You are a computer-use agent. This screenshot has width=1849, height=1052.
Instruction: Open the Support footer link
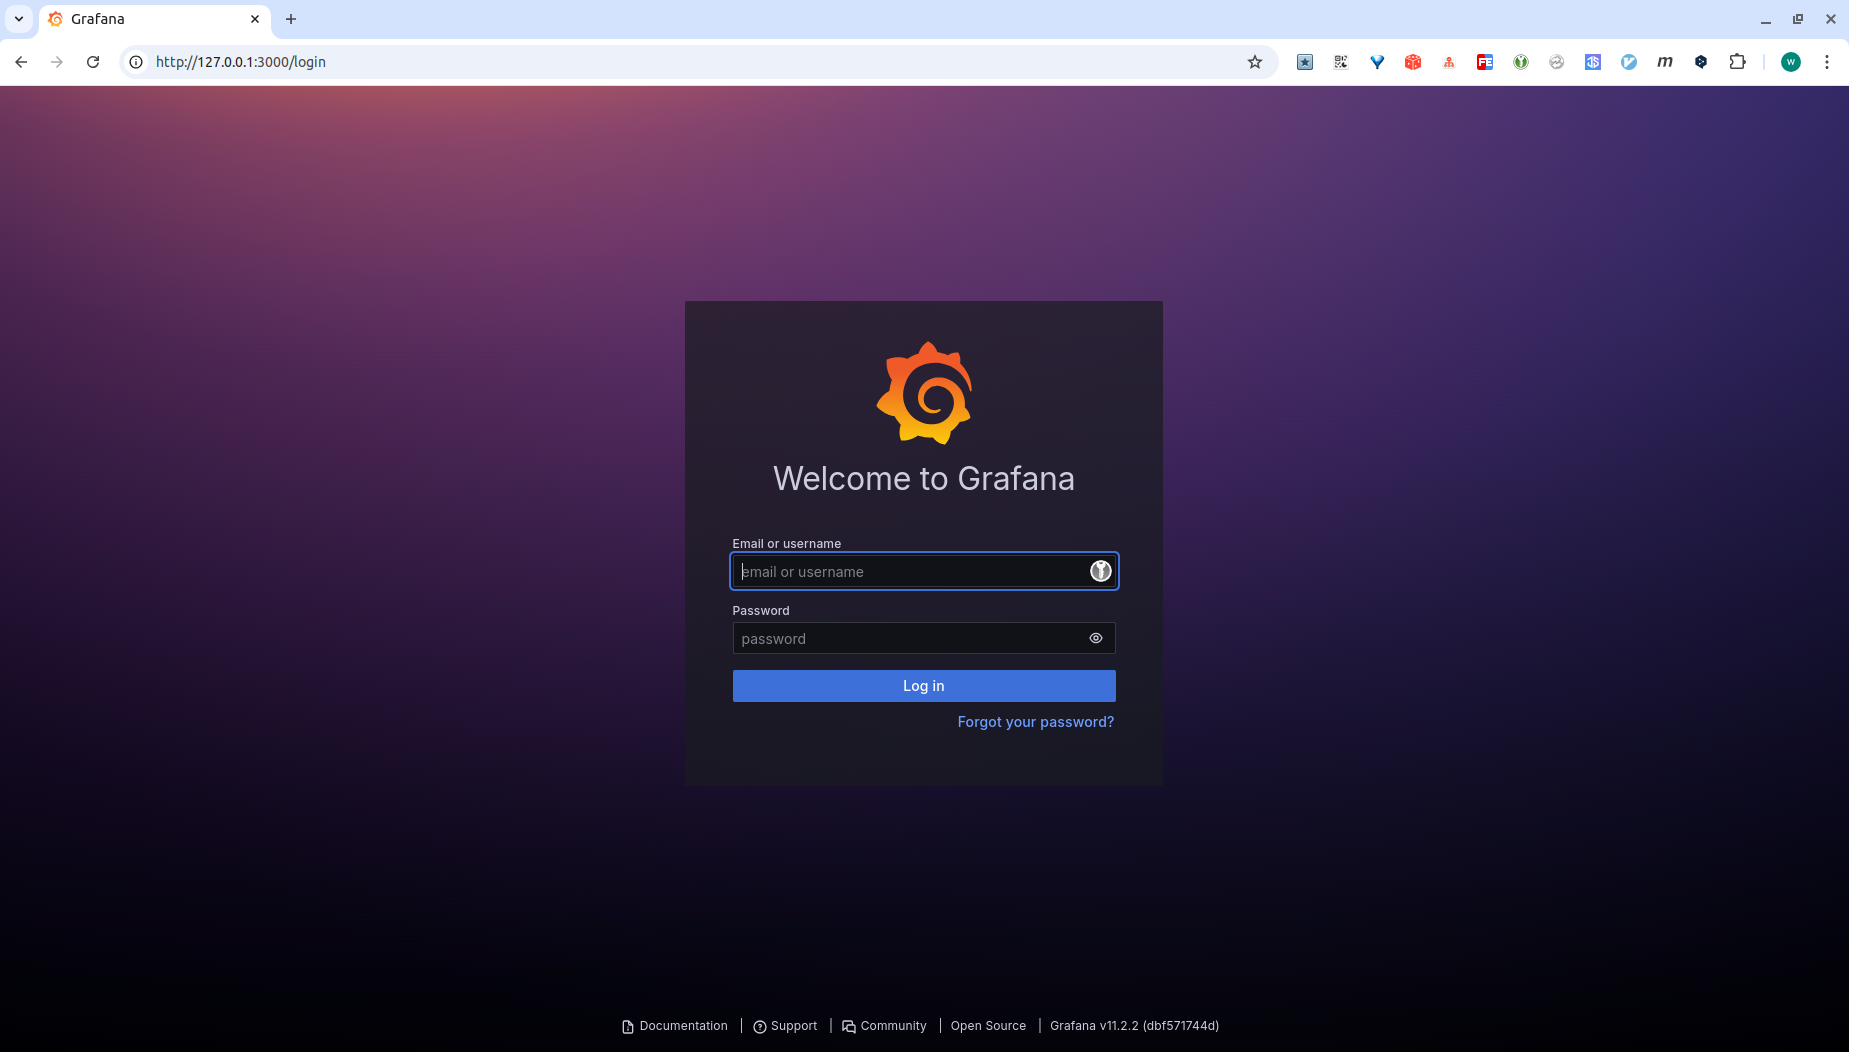pyautogui.click(x=785, y=1026)
